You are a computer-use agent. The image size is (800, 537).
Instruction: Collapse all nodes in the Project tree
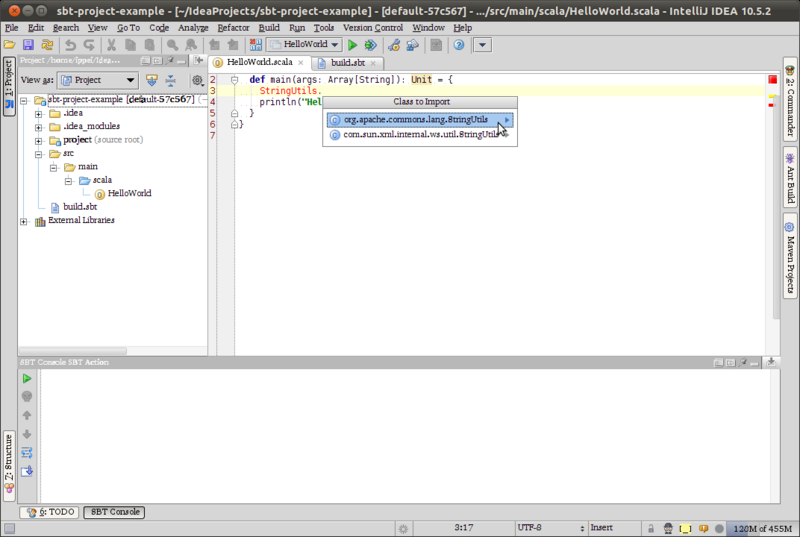tap(170, 80)
